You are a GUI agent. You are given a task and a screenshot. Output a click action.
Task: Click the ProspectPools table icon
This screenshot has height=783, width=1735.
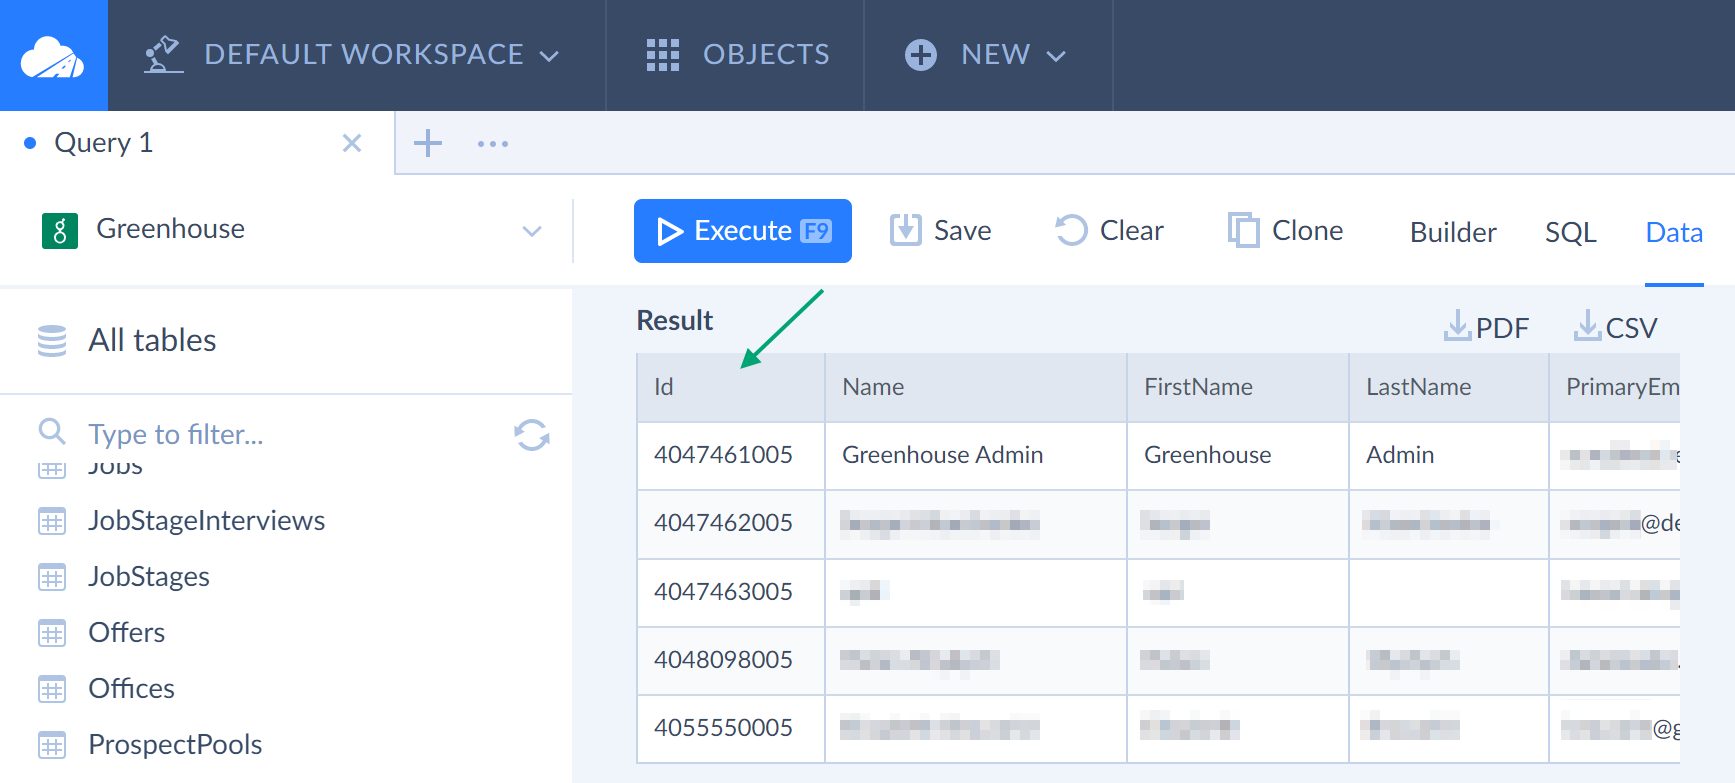[x=52, y=745]
